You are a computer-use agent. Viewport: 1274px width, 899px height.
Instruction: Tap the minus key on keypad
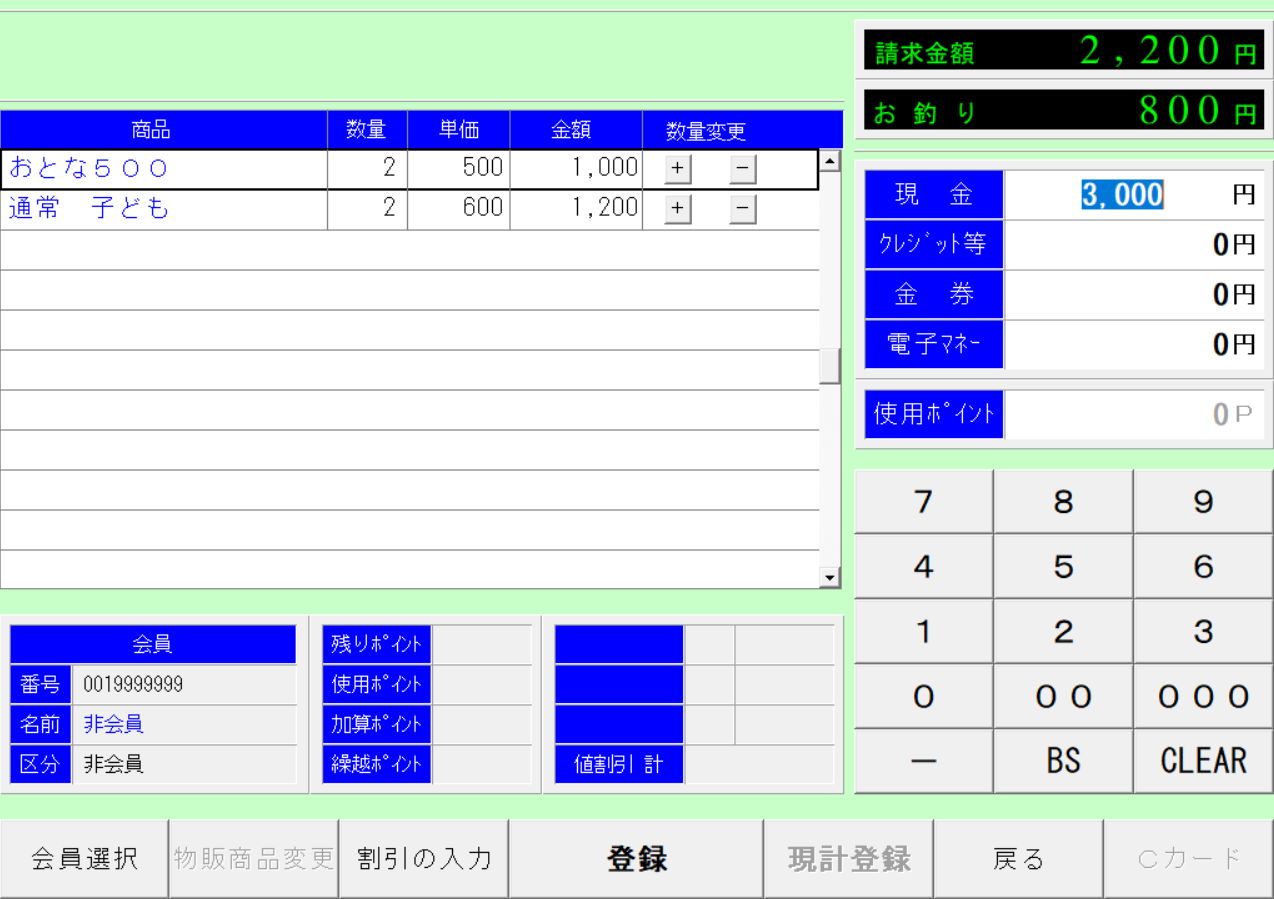tap(924, 761)
